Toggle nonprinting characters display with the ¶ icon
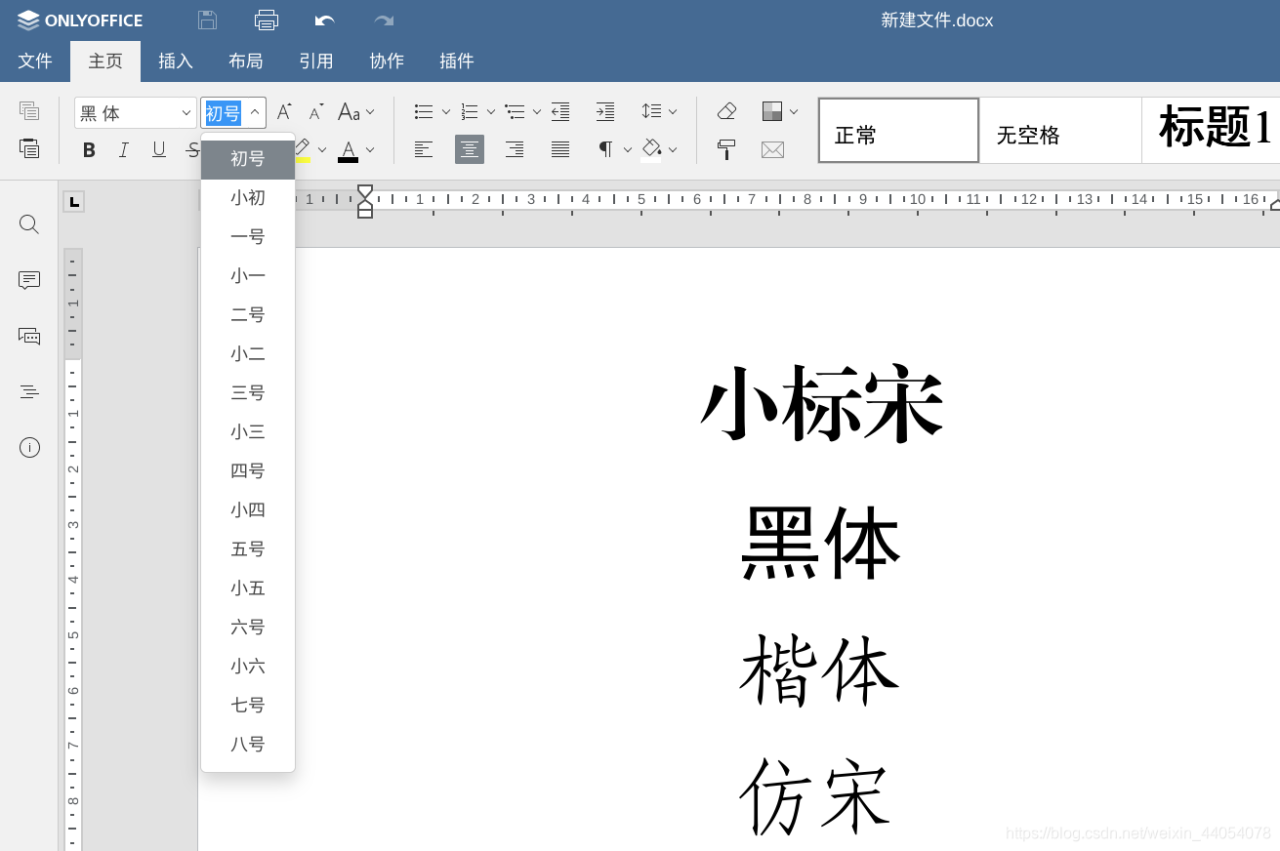Viewport: 1280px width, 851px height. click(607, 148)
